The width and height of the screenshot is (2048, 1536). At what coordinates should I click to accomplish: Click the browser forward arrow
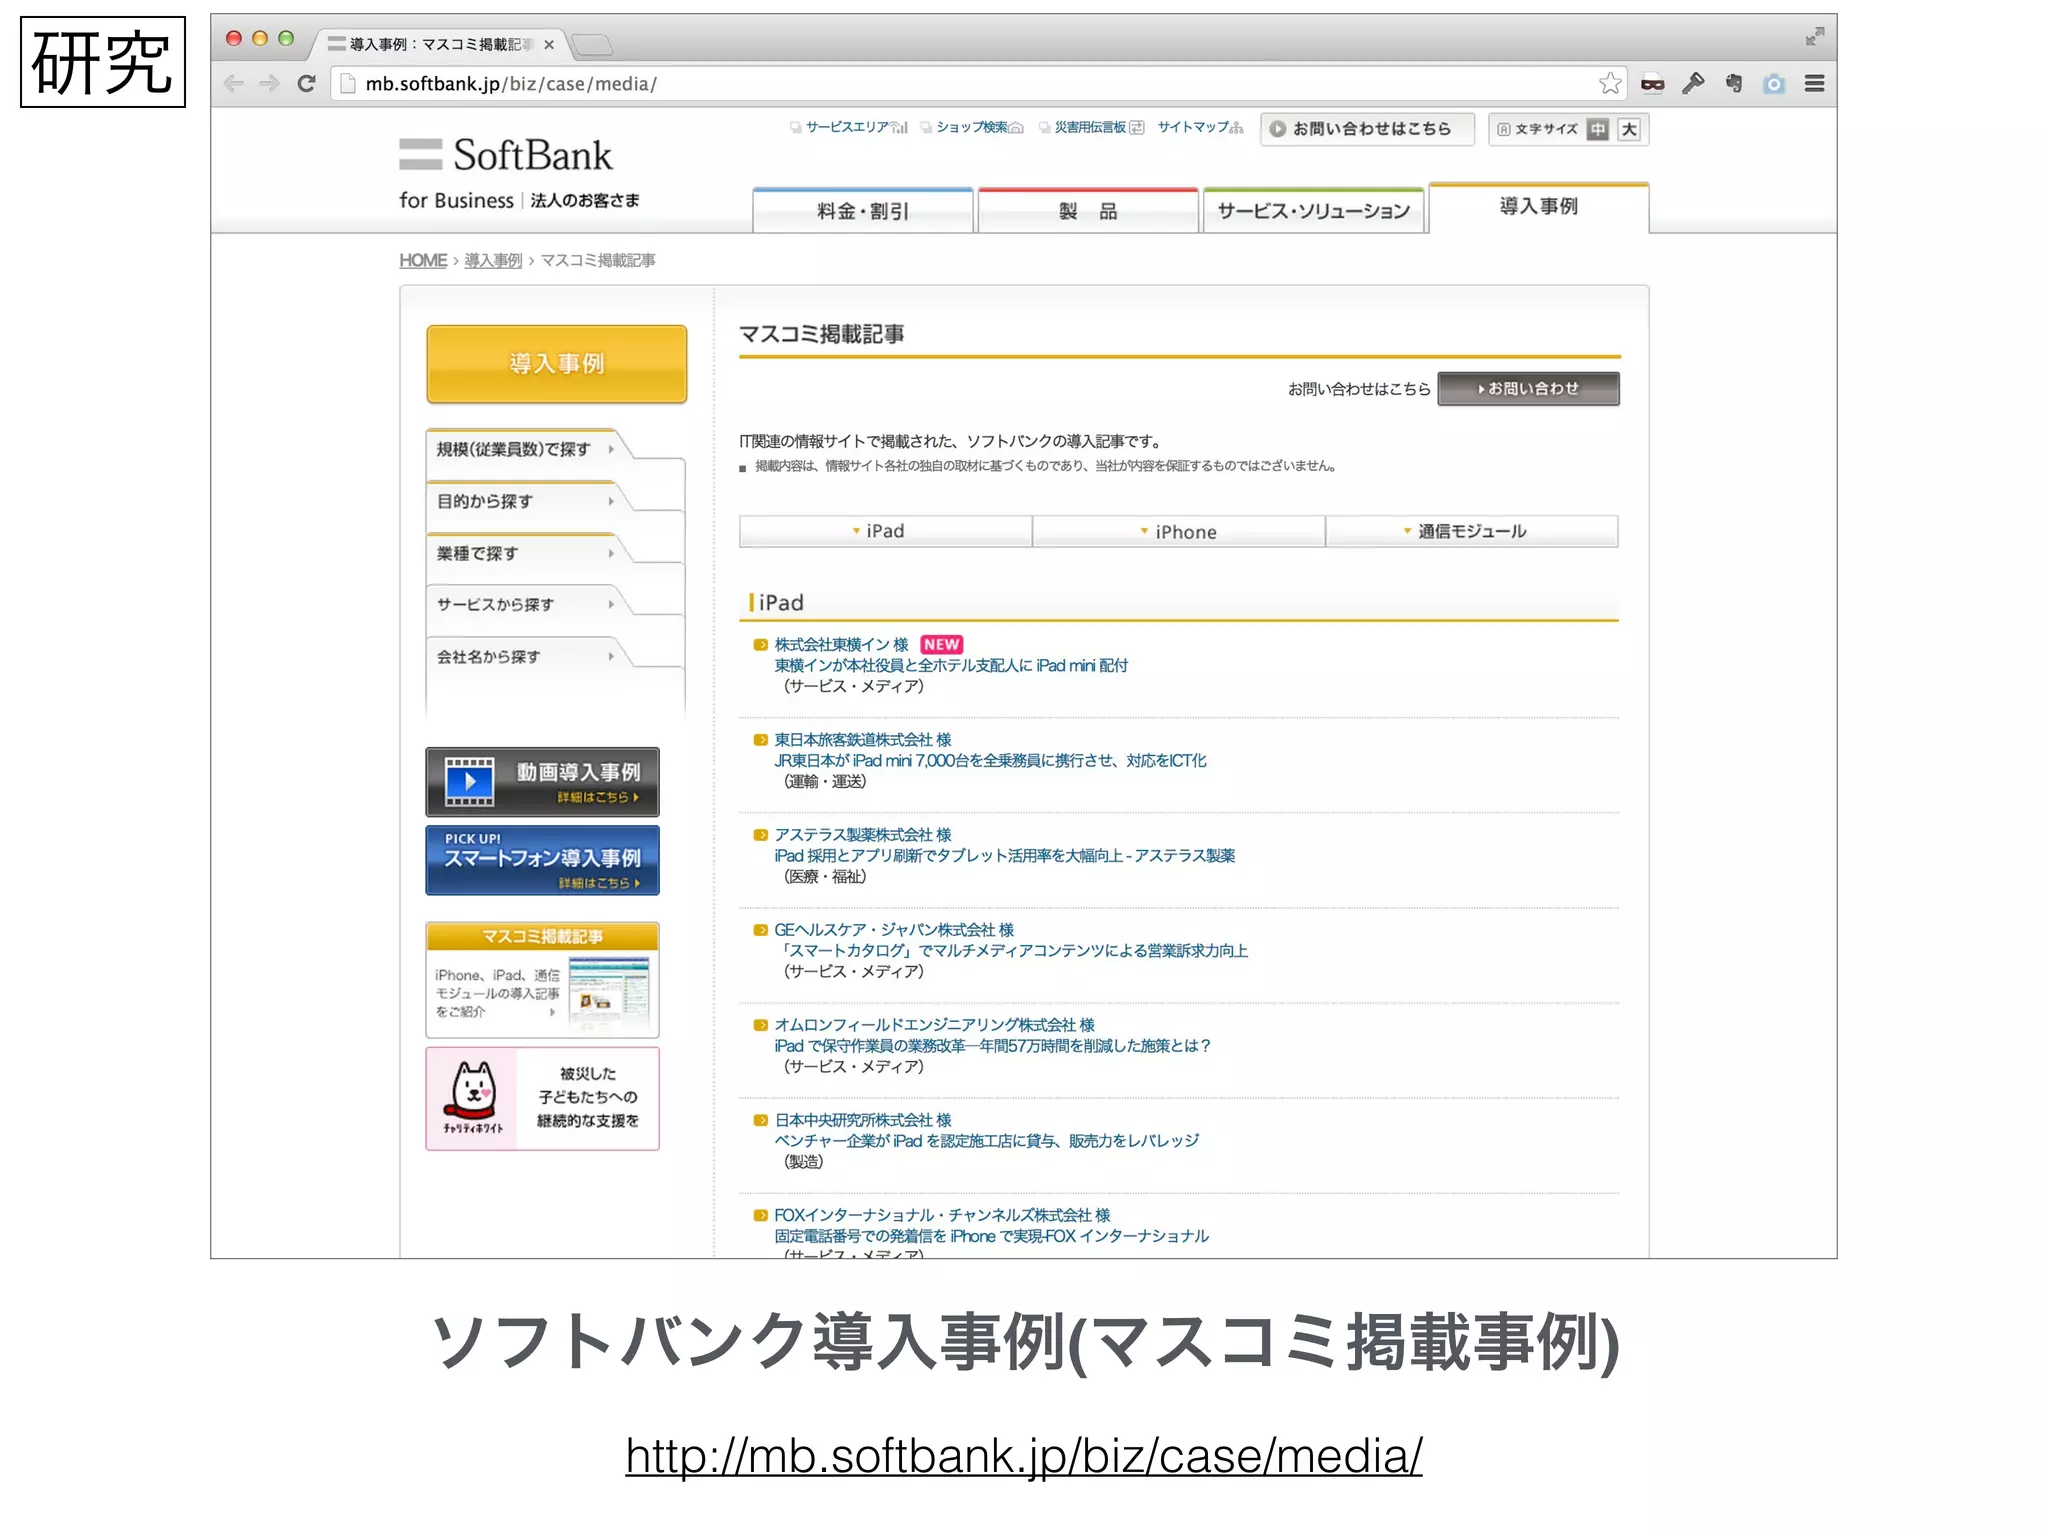[x=269, y=84]
